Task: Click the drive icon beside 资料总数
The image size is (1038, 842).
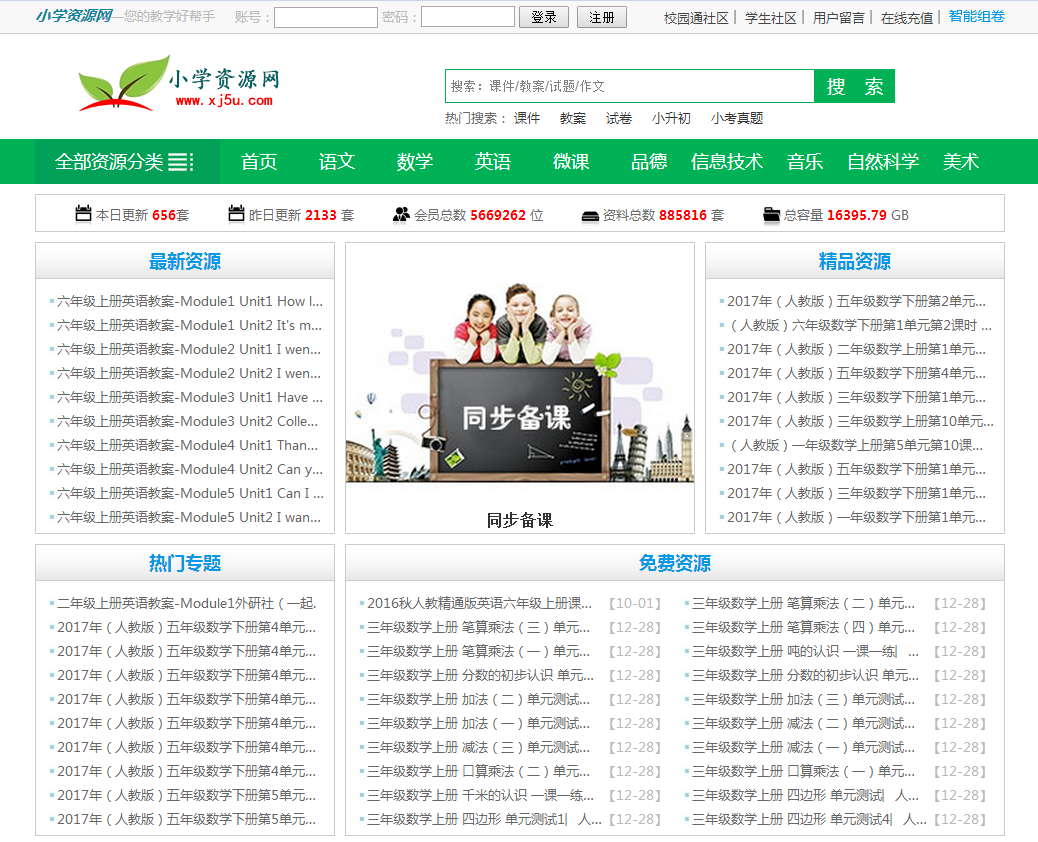Action: [x=590, y=215]
